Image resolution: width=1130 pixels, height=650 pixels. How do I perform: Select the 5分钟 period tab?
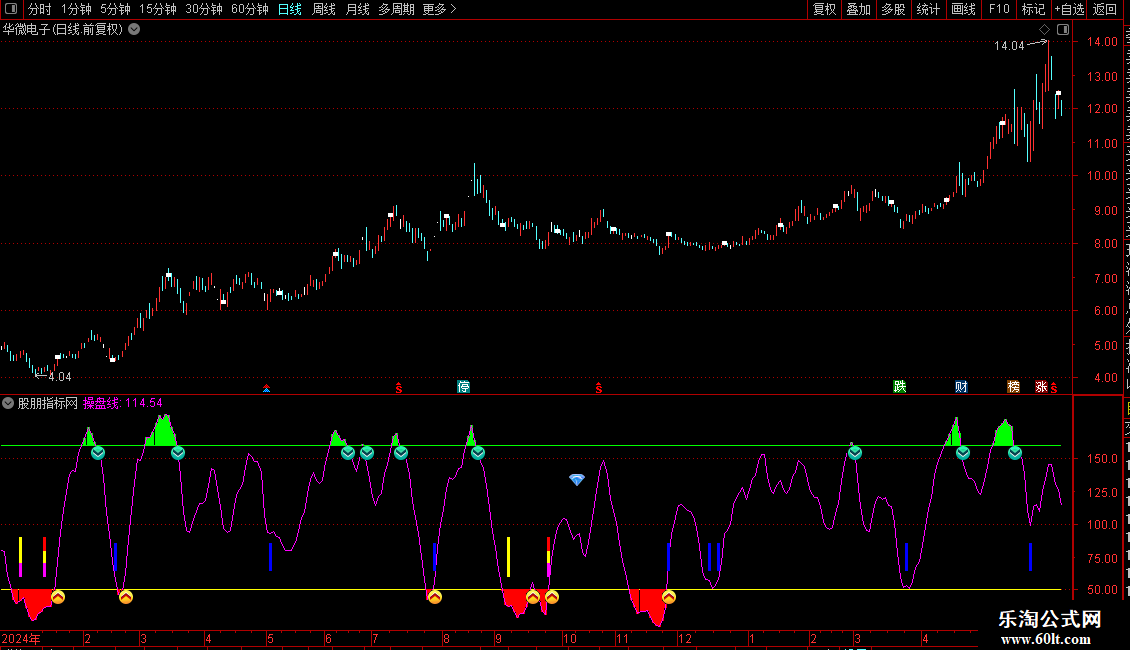point(115,9)
